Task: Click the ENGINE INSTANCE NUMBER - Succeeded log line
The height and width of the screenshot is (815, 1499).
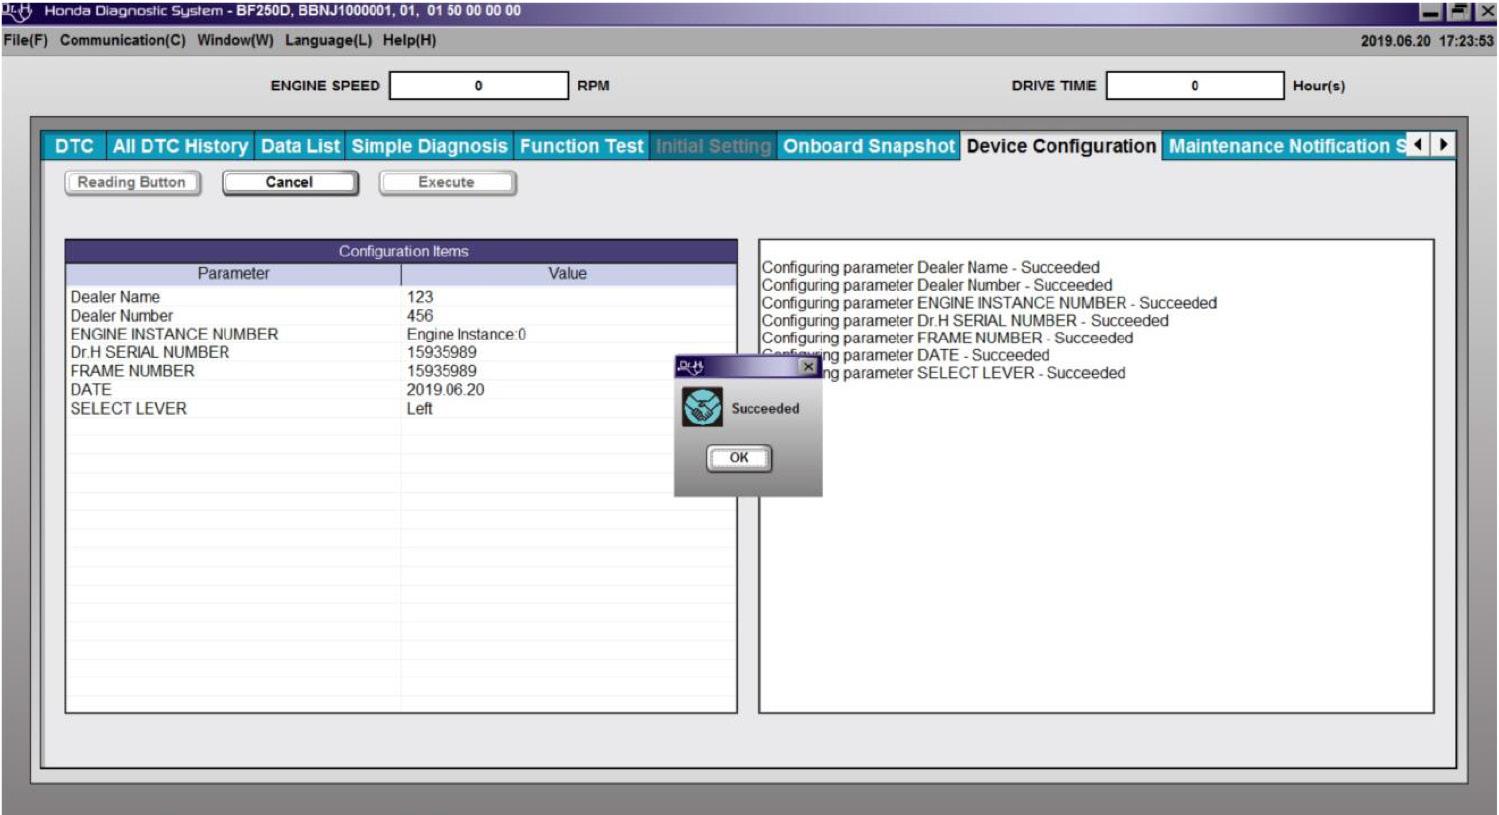Action: click(989, 303)
